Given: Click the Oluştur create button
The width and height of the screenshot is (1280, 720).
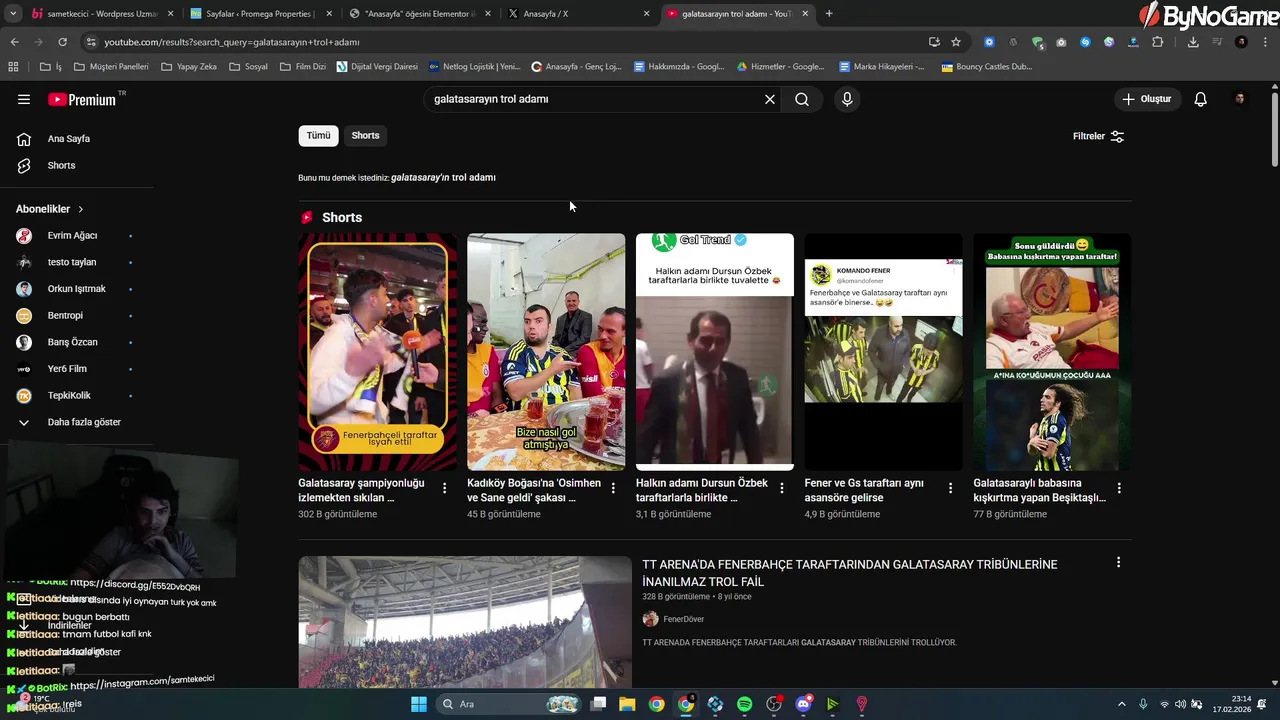Looking at the screenshot, I should tap(1147, 99).
